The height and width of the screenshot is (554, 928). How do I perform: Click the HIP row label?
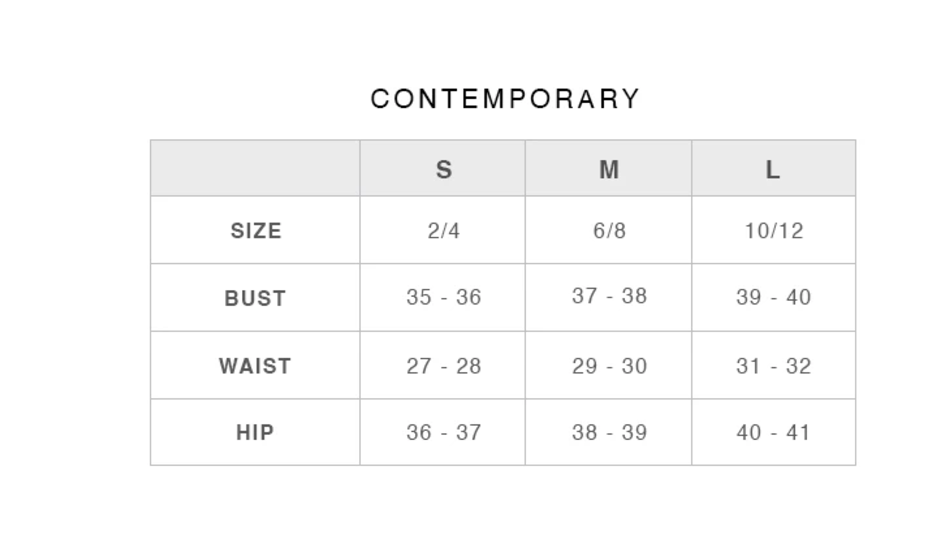tap(255, 433)
